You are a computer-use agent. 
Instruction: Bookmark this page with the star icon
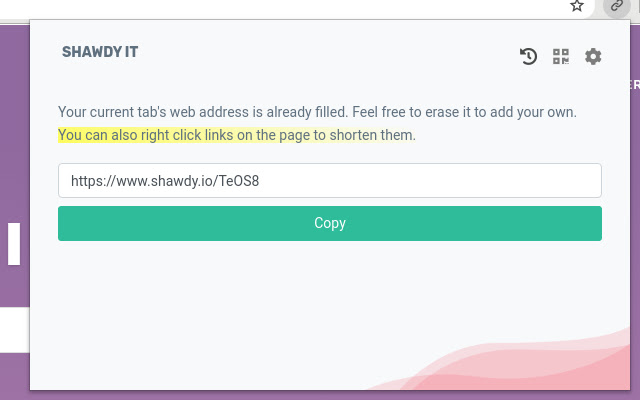pos(577,6)
